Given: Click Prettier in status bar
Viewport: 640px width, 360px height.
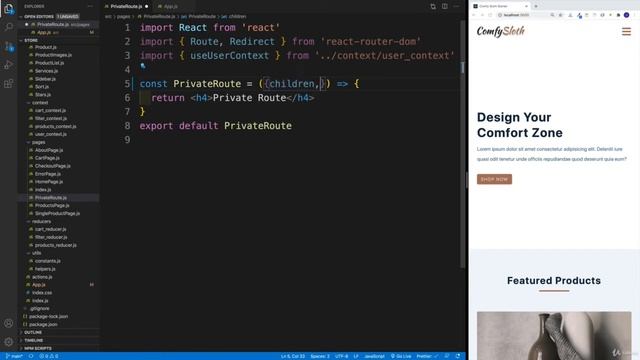Looking at the screenshot, I should tap(427, 356).
